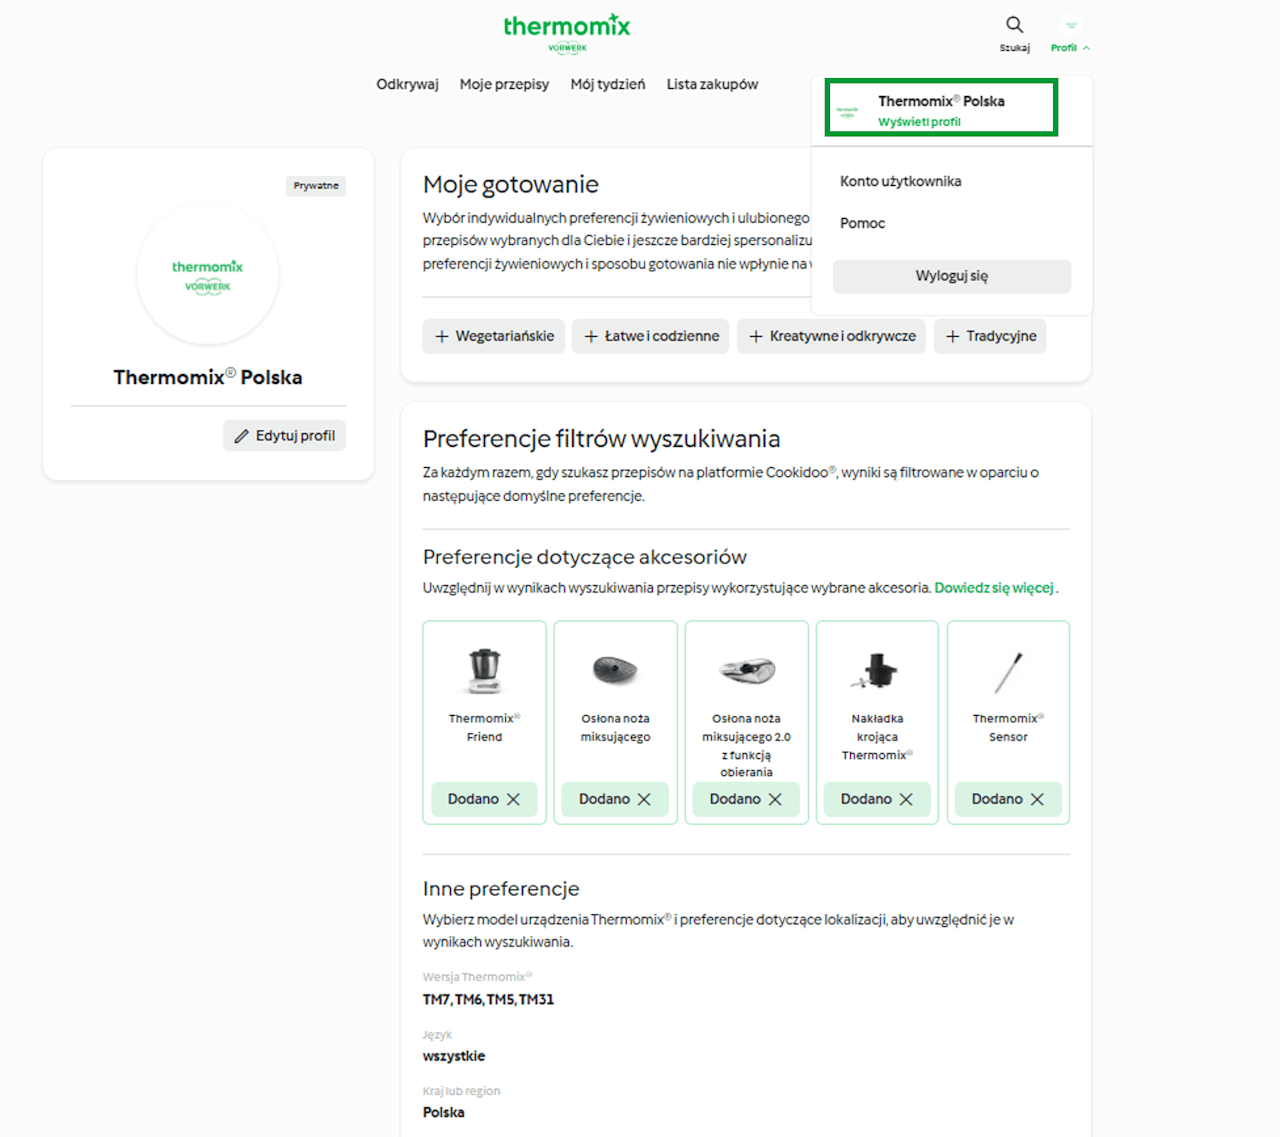Toggle off Osłona noża miksującego 2.0 Dodano

pos(746,799)
